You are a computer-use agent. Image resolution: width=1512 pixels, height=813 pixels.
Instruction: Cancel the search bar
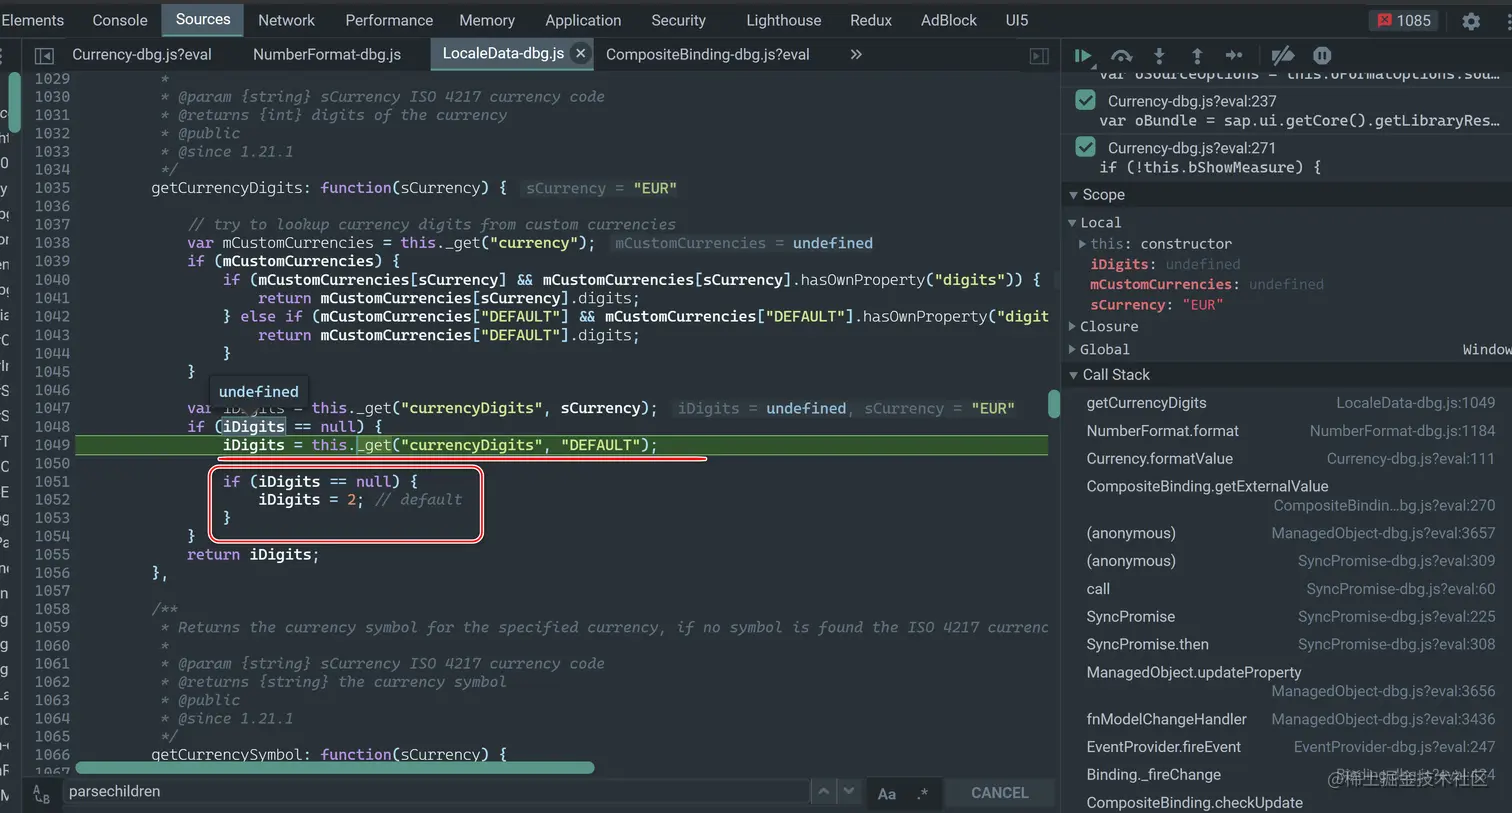pyautogui.click(x=999, y=793)
